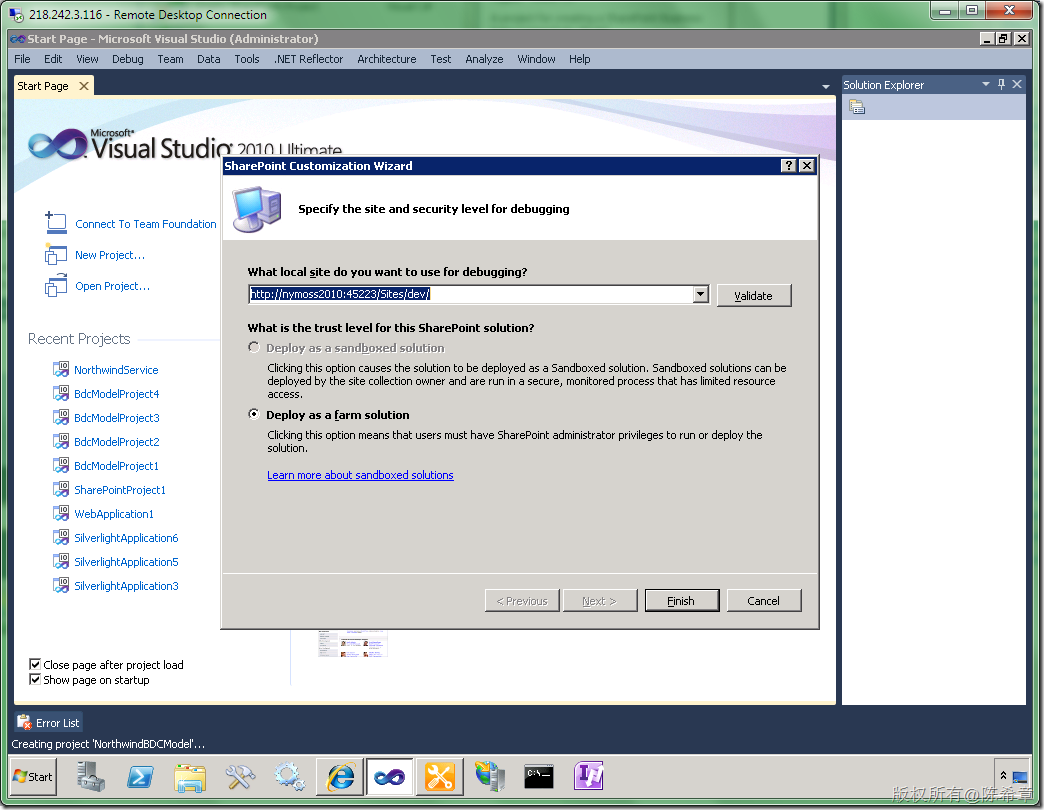
Task: Open Learn more about sandboxed solutions link
Action: (360, 475)
